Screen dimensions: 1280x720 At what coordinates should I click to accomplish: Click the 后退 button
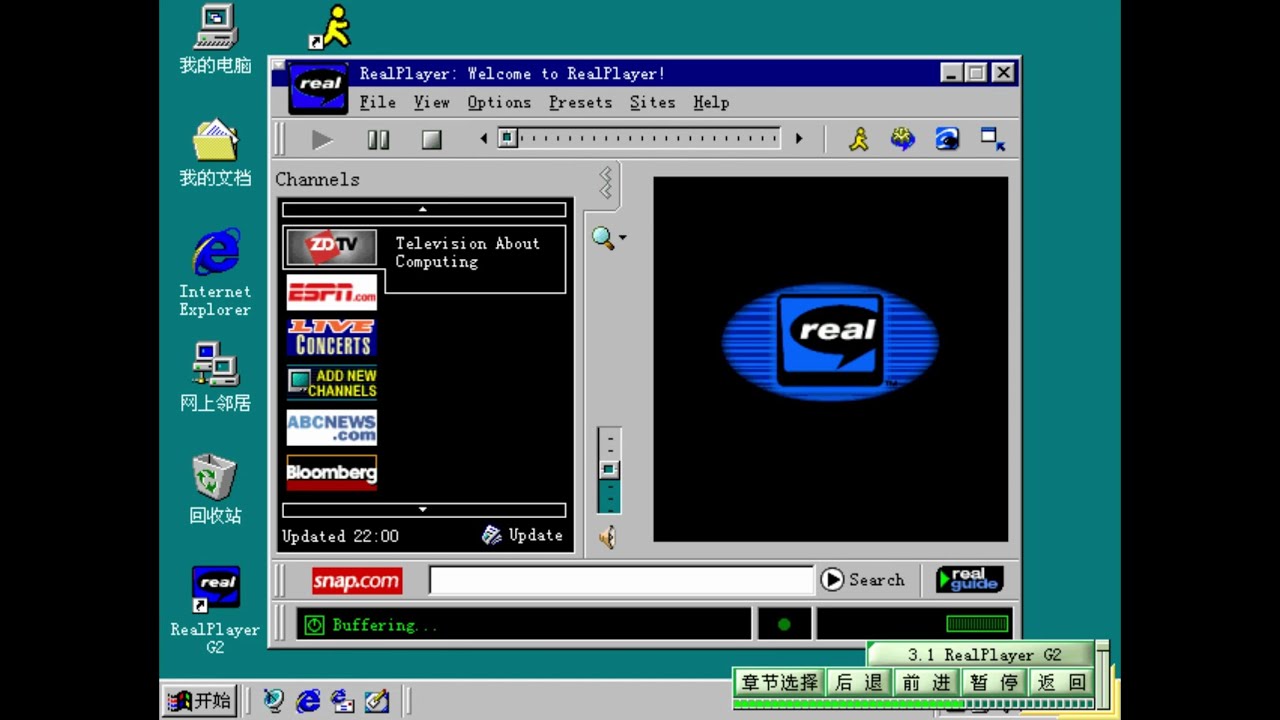[859, 682]
